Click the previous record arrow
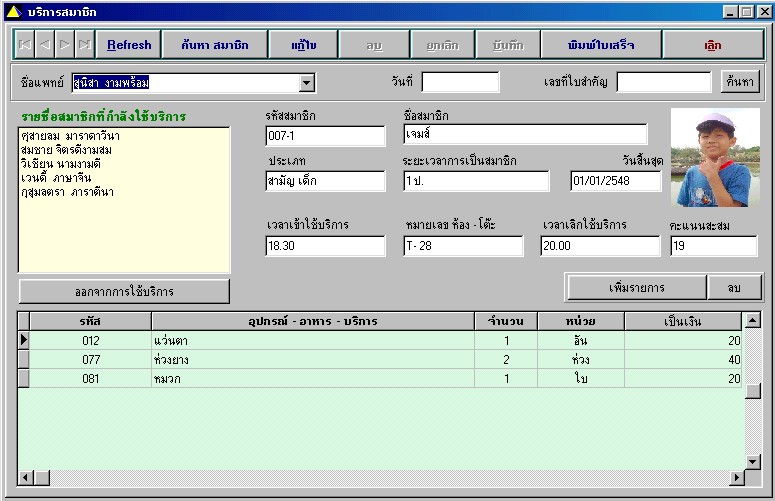Image resolution: width=775 pixels, height=501 pixels. tap(45, 45)
